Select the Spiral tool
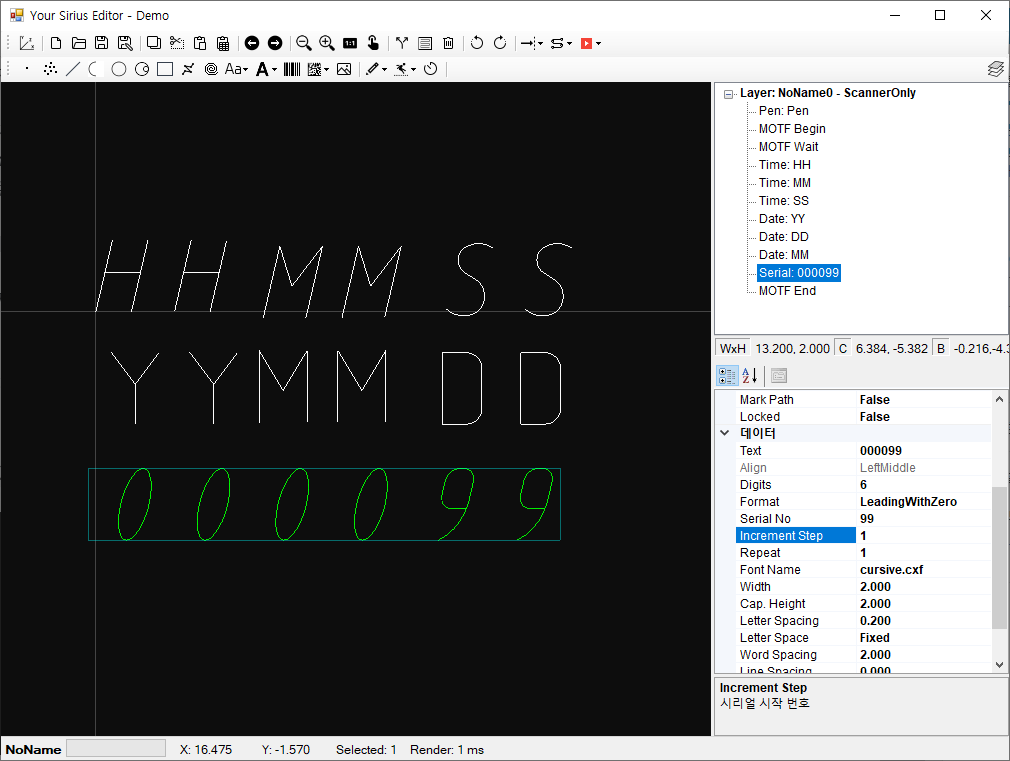The height and width of the screenshot is (761, 1010). (x=211, y=69)
